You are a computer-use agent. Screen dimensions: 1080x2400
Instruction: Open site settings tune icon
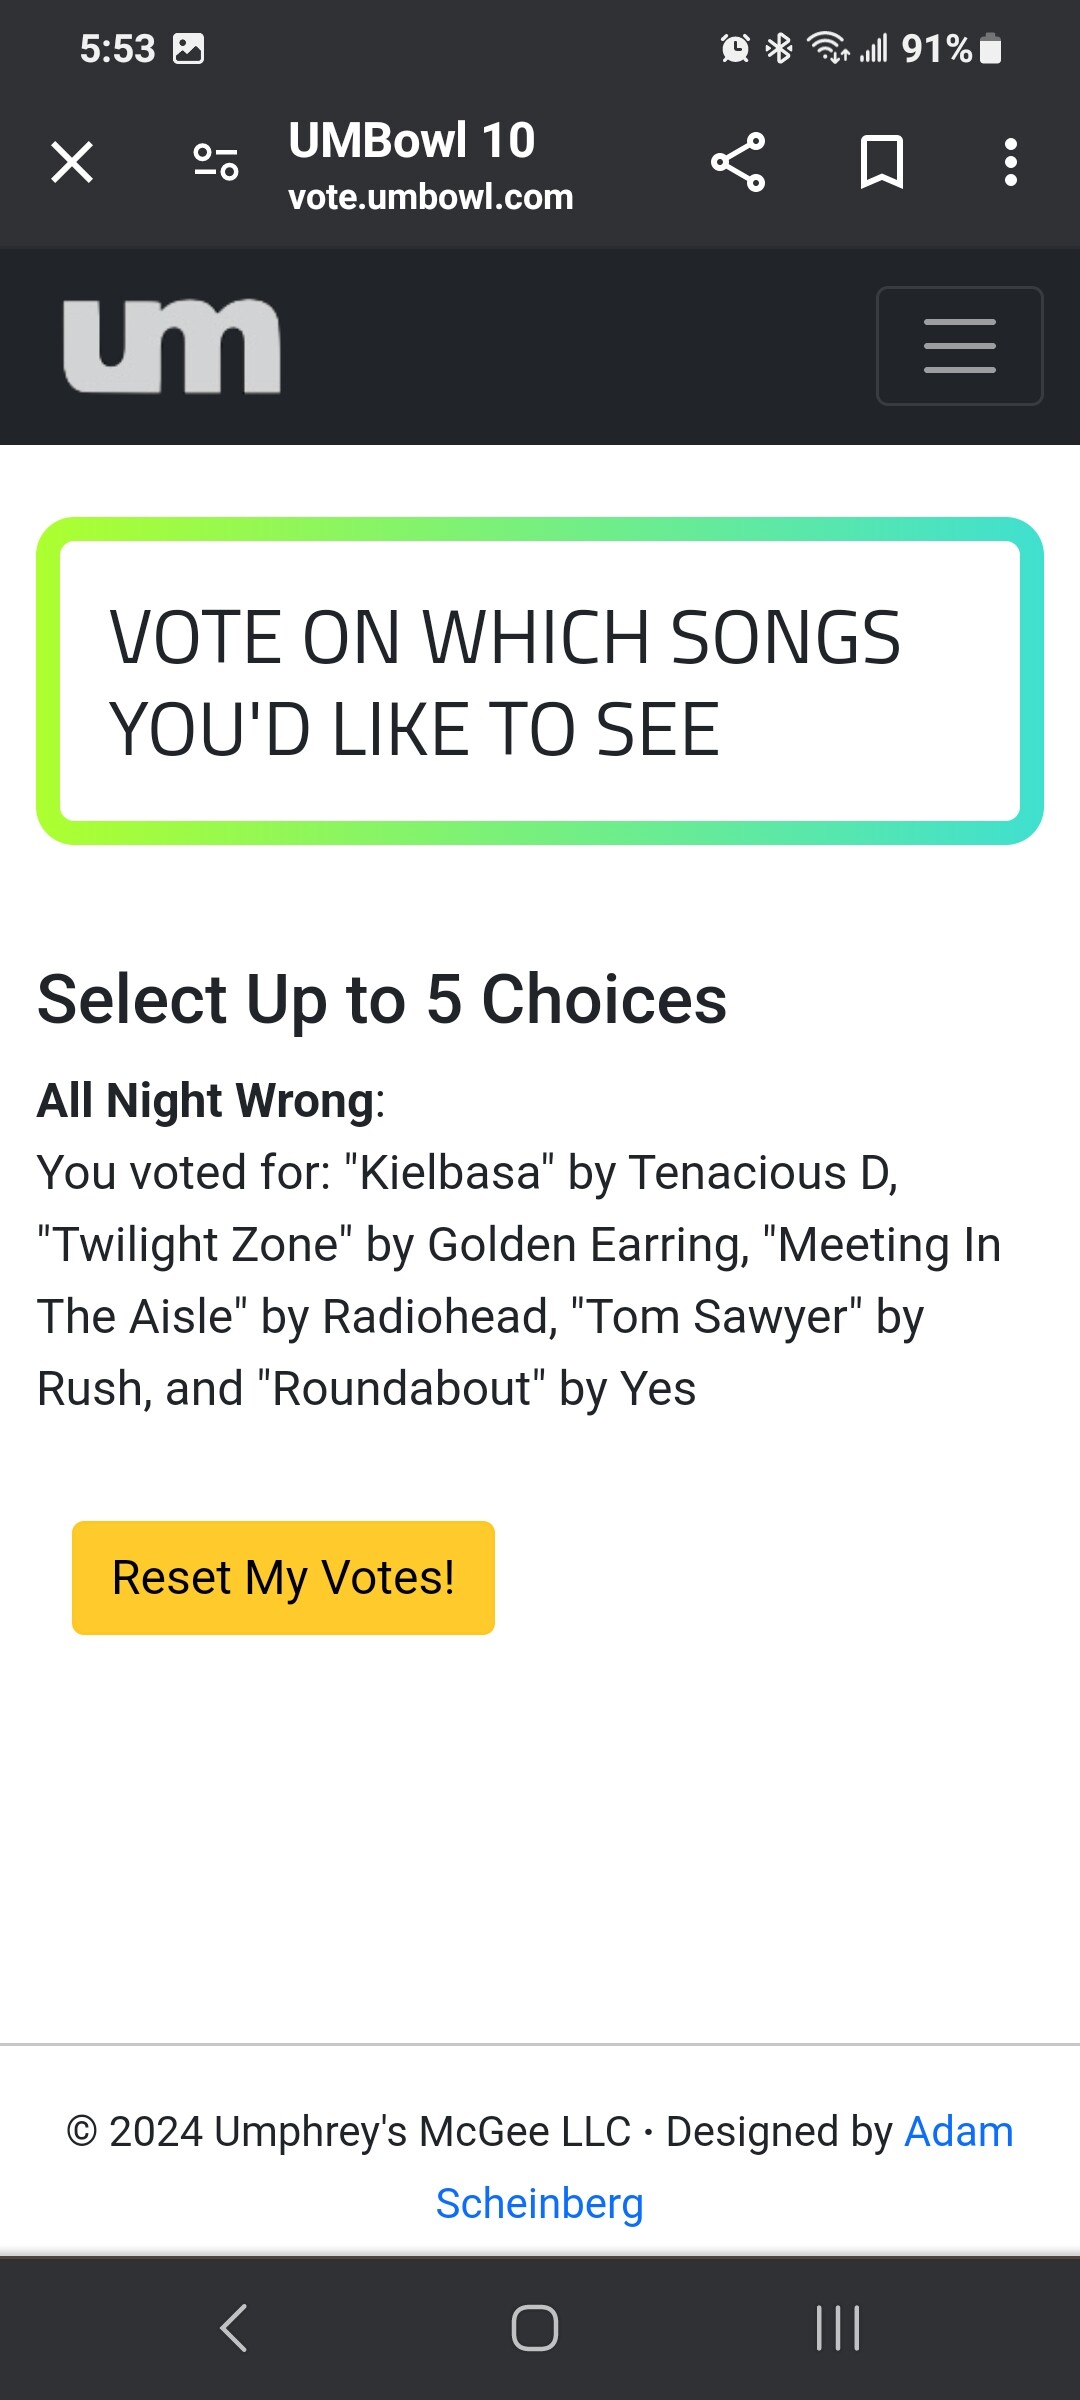point(216,162)
